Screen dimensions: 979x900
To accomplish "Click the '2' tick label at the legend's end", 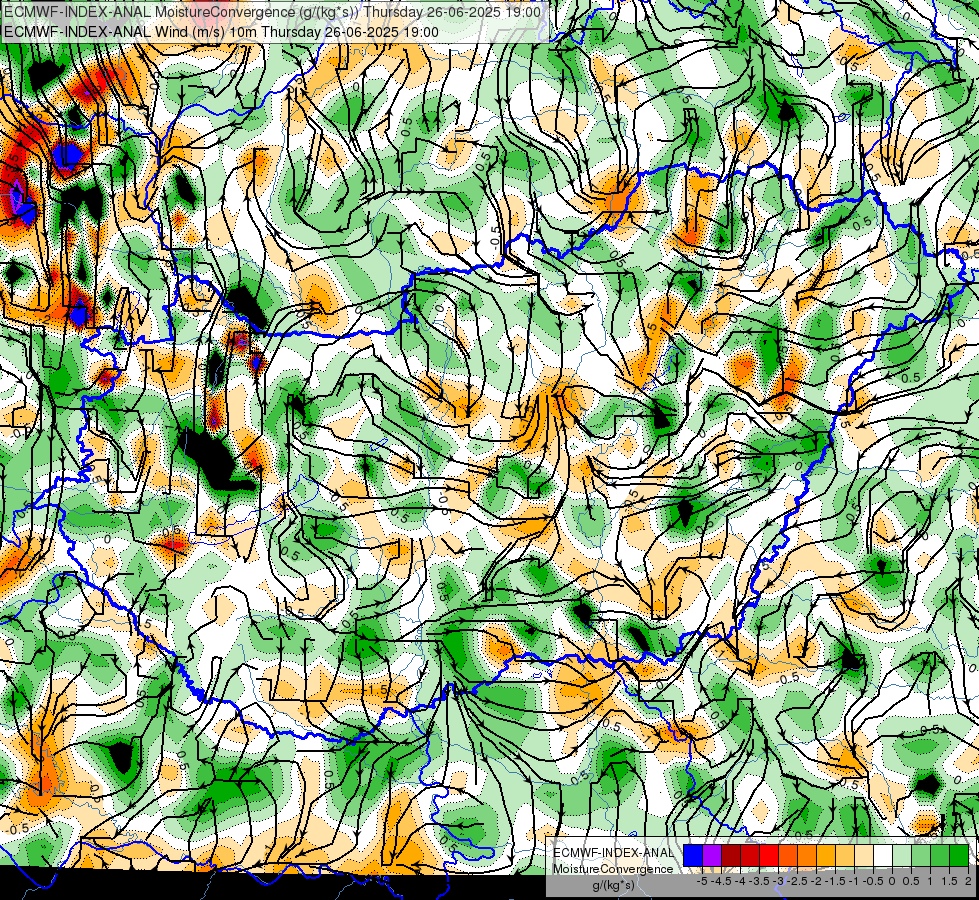I will [x=968, y=881].
